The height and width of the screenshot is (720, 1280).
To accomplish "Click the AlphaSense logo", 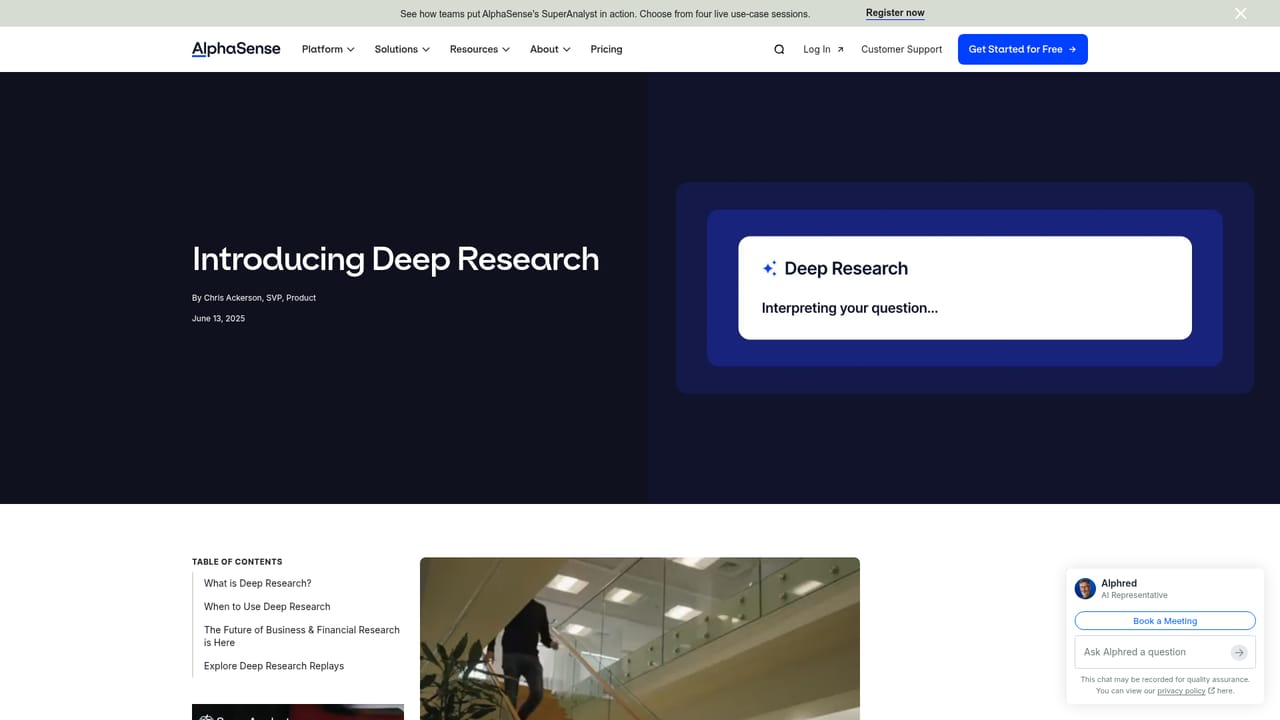I will (236, 49).
